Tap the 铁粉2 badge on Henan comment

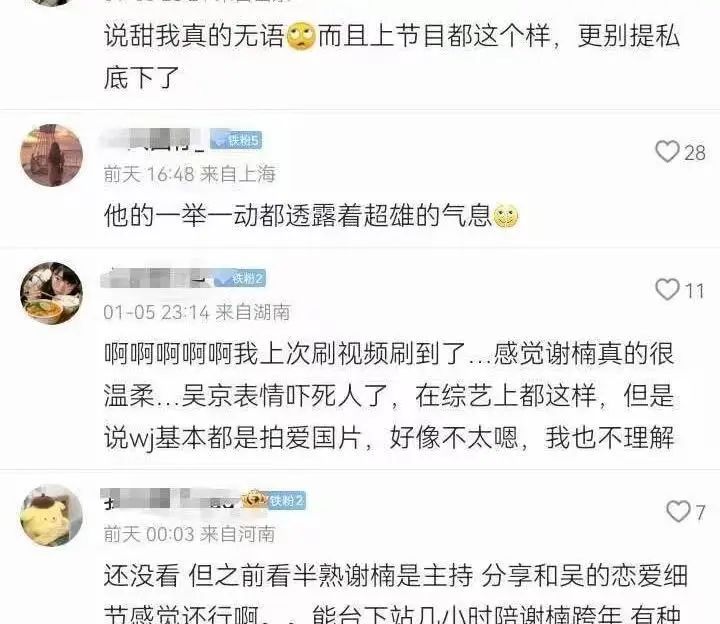[287, 500]
